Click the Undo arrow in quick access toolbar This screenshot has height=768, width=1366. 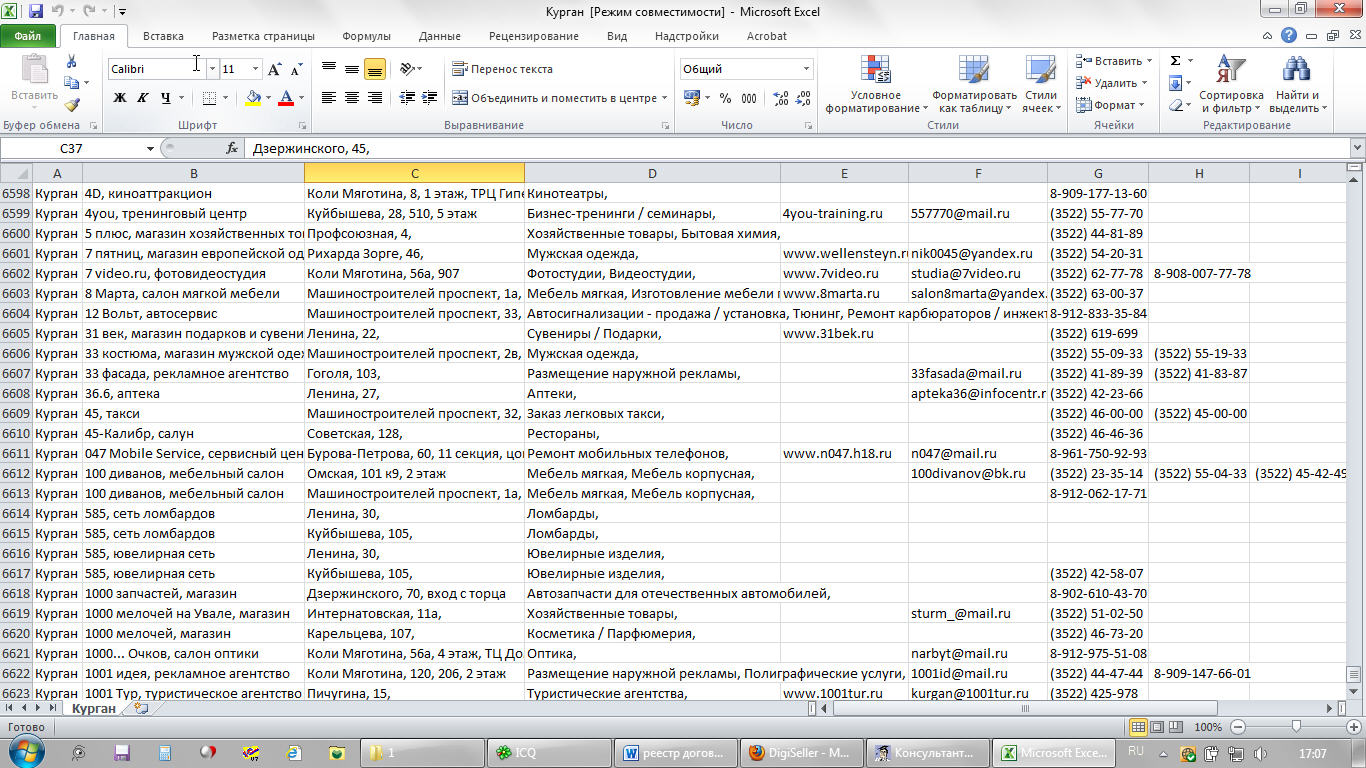pos(58,12)
